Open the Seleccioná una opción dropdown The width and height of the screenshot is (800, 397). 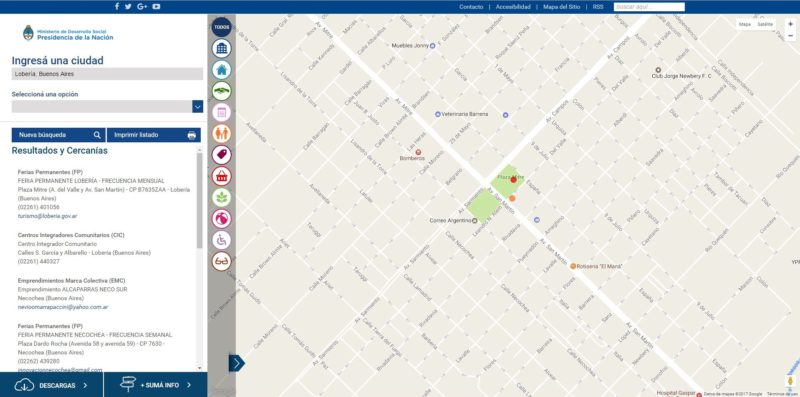point(107,106)
